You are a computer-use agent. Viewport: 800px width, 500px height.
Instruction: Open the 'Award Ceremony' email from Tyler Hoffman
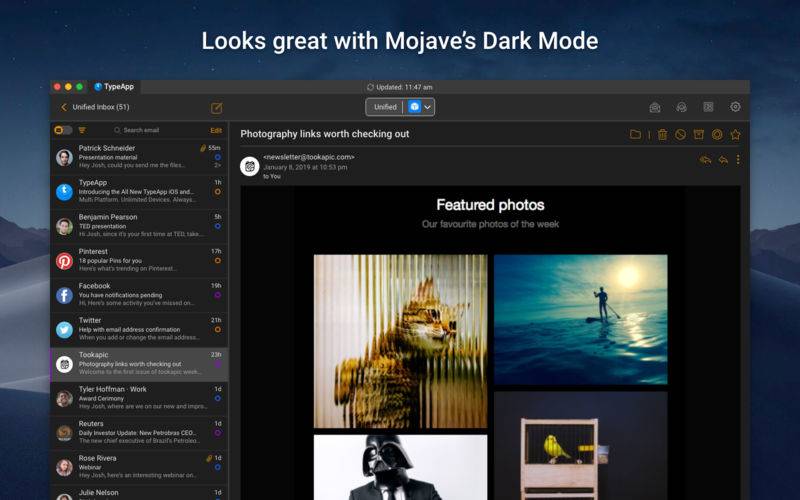click(139, 399)
